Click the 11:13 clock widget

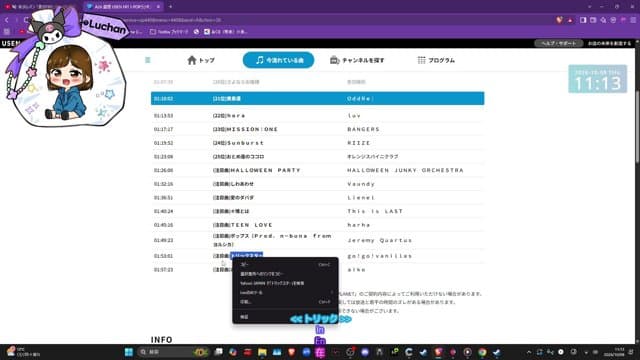[x=598, y=79]
